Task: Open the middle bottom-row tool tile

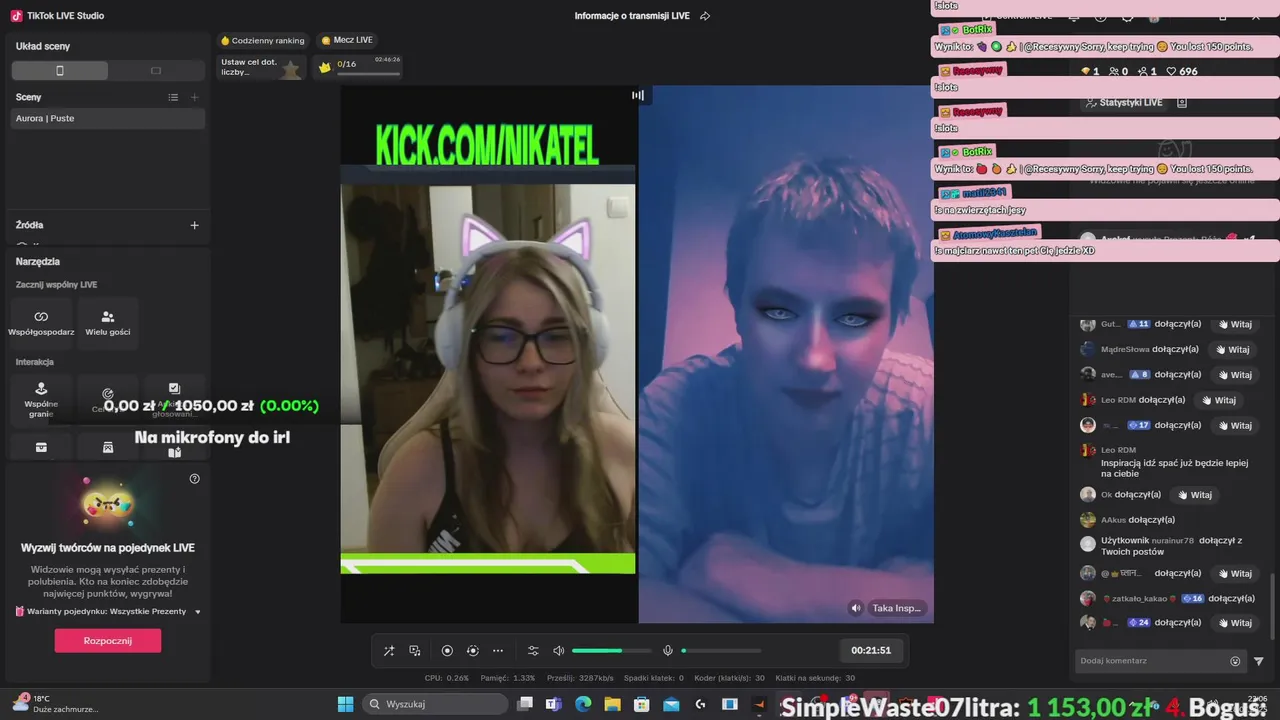Action: click(108, 447)
